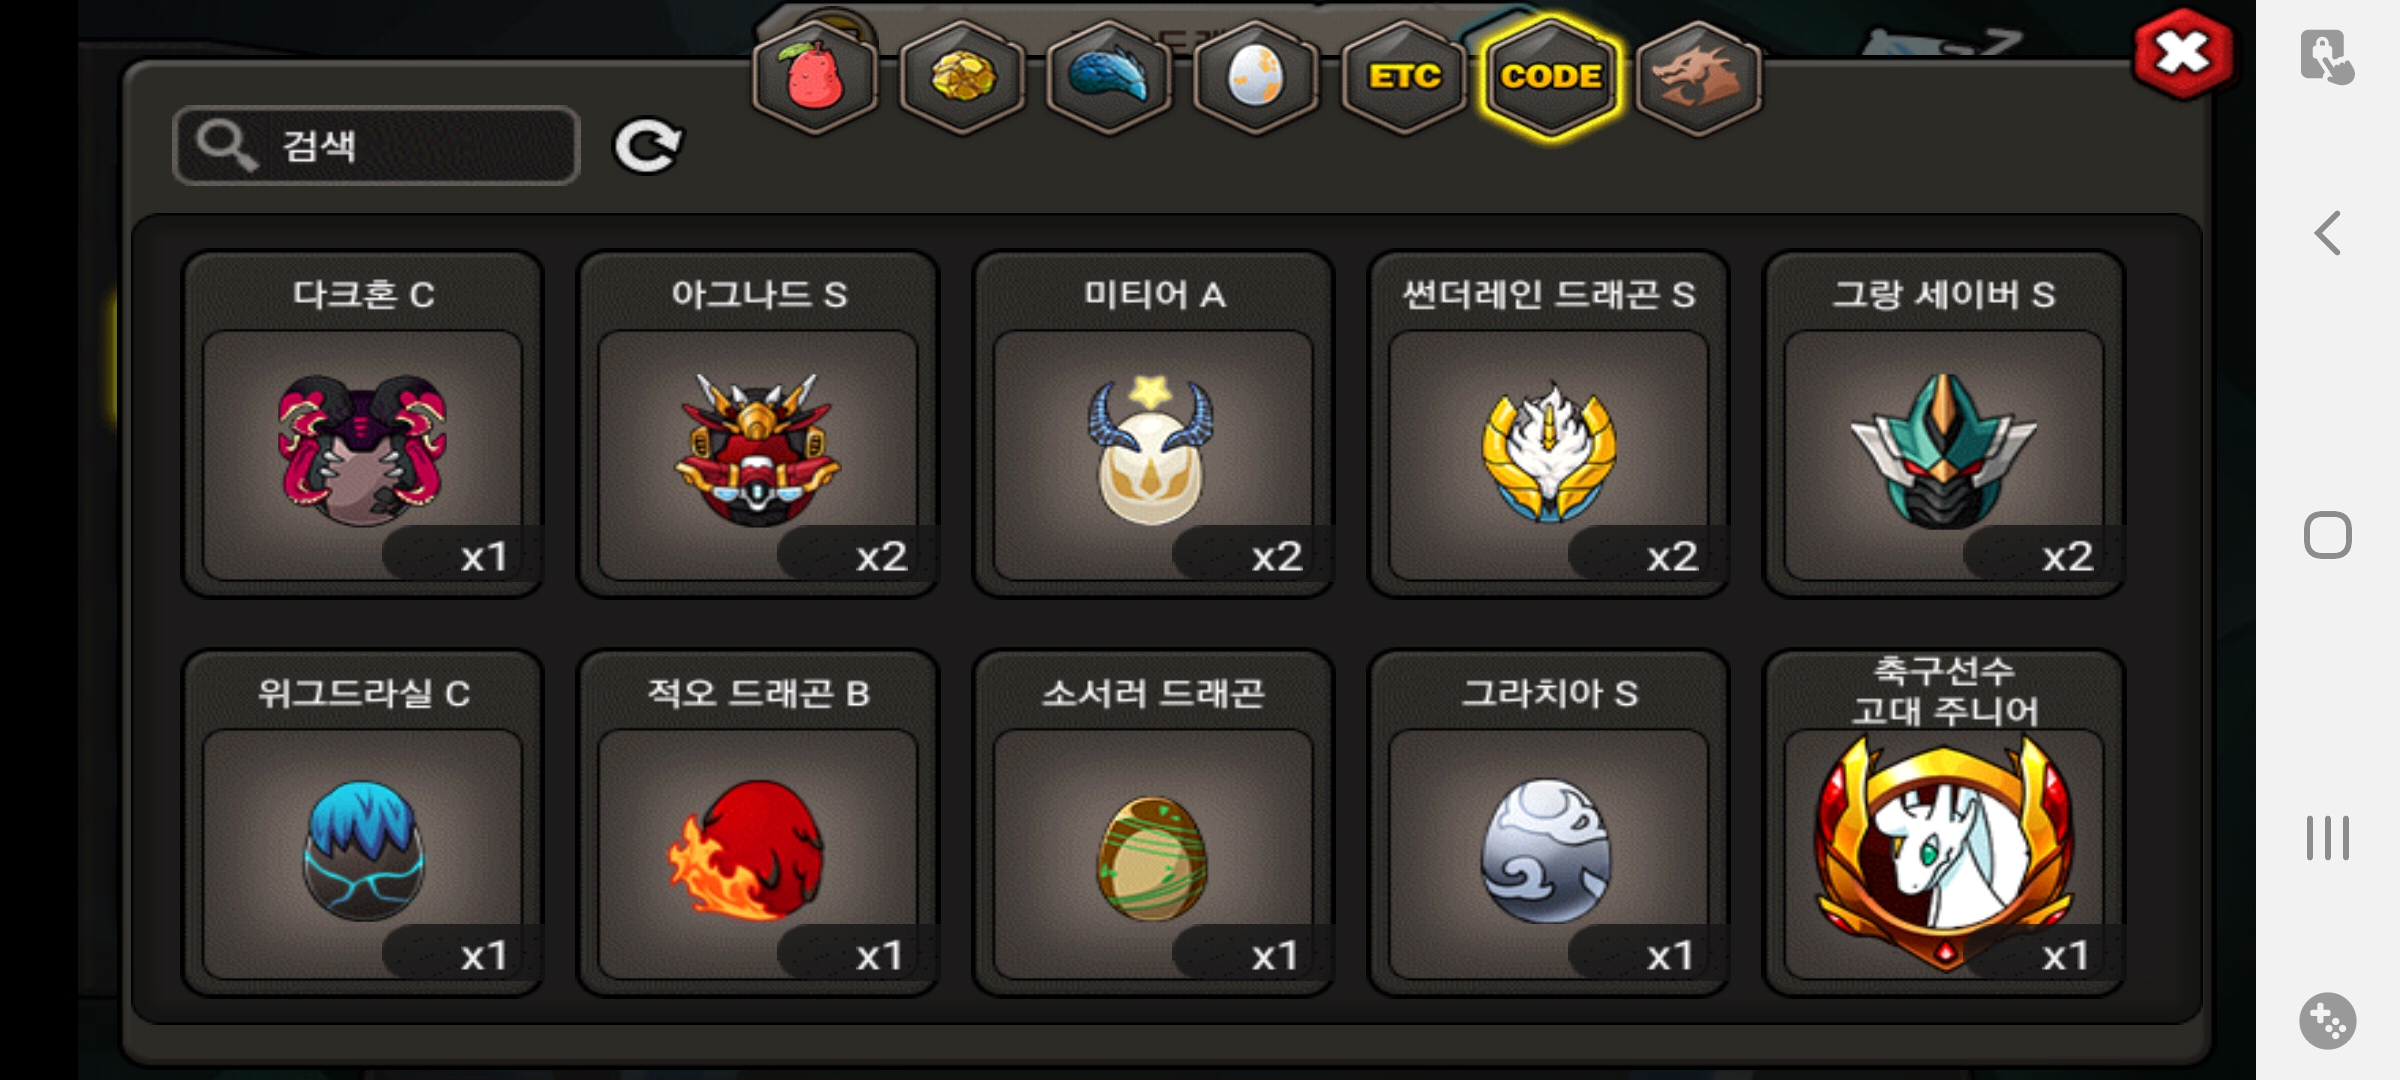Close the inventory with the red X

(2182, 54)
